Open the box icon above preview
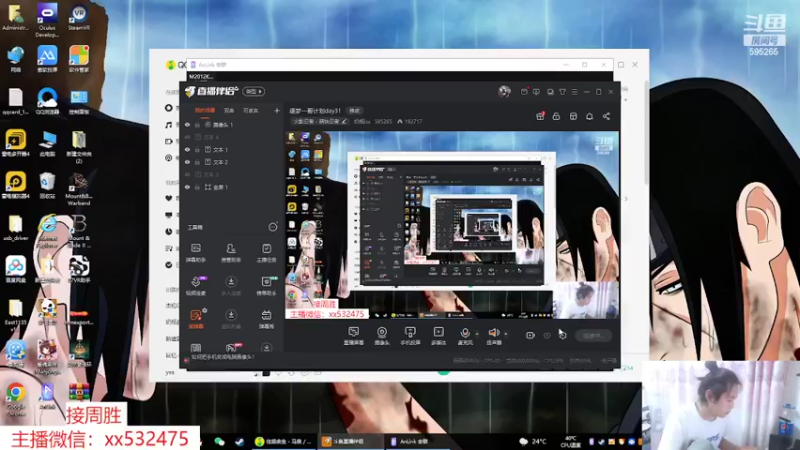Screen dimensions: 800x450 (x=573, y=116)
